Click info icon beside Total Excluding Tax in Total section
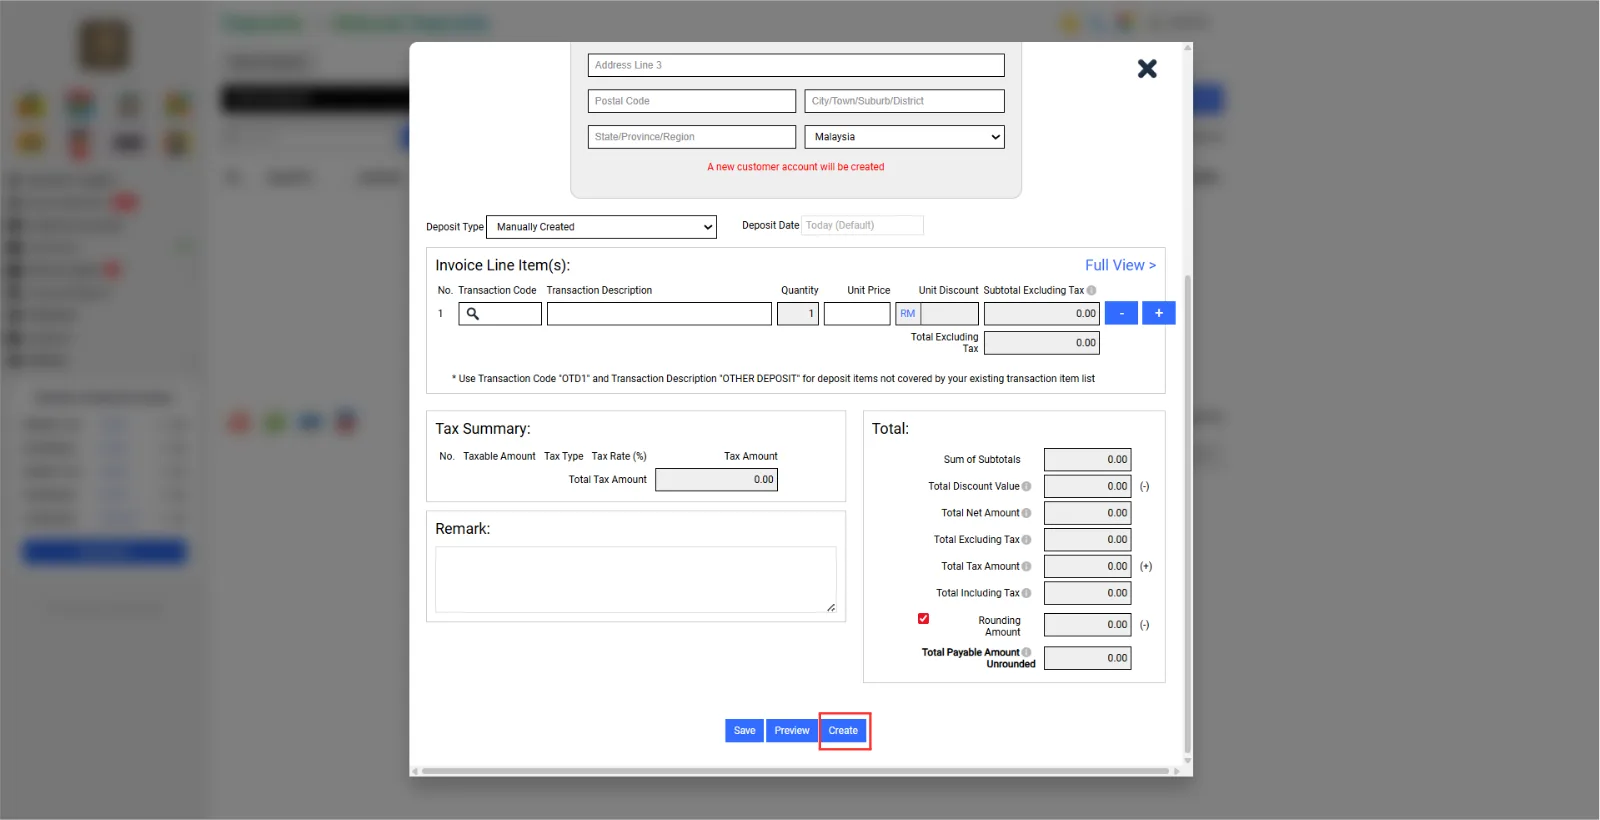 coord(1026,540)
